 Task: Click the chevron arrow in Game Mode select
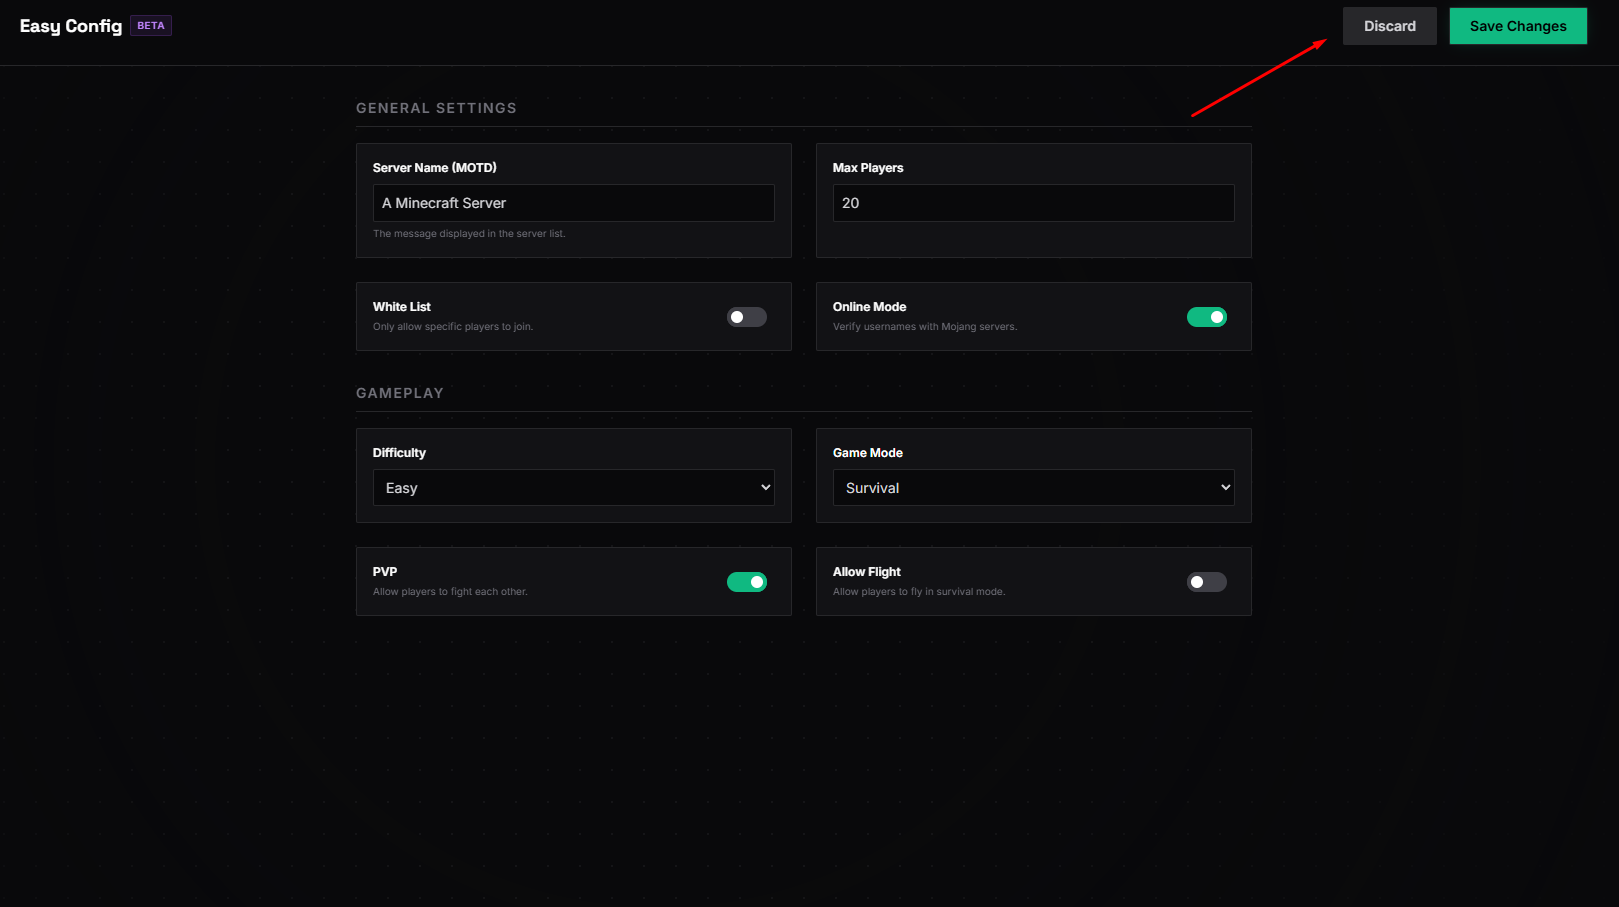coord(1225,488)
